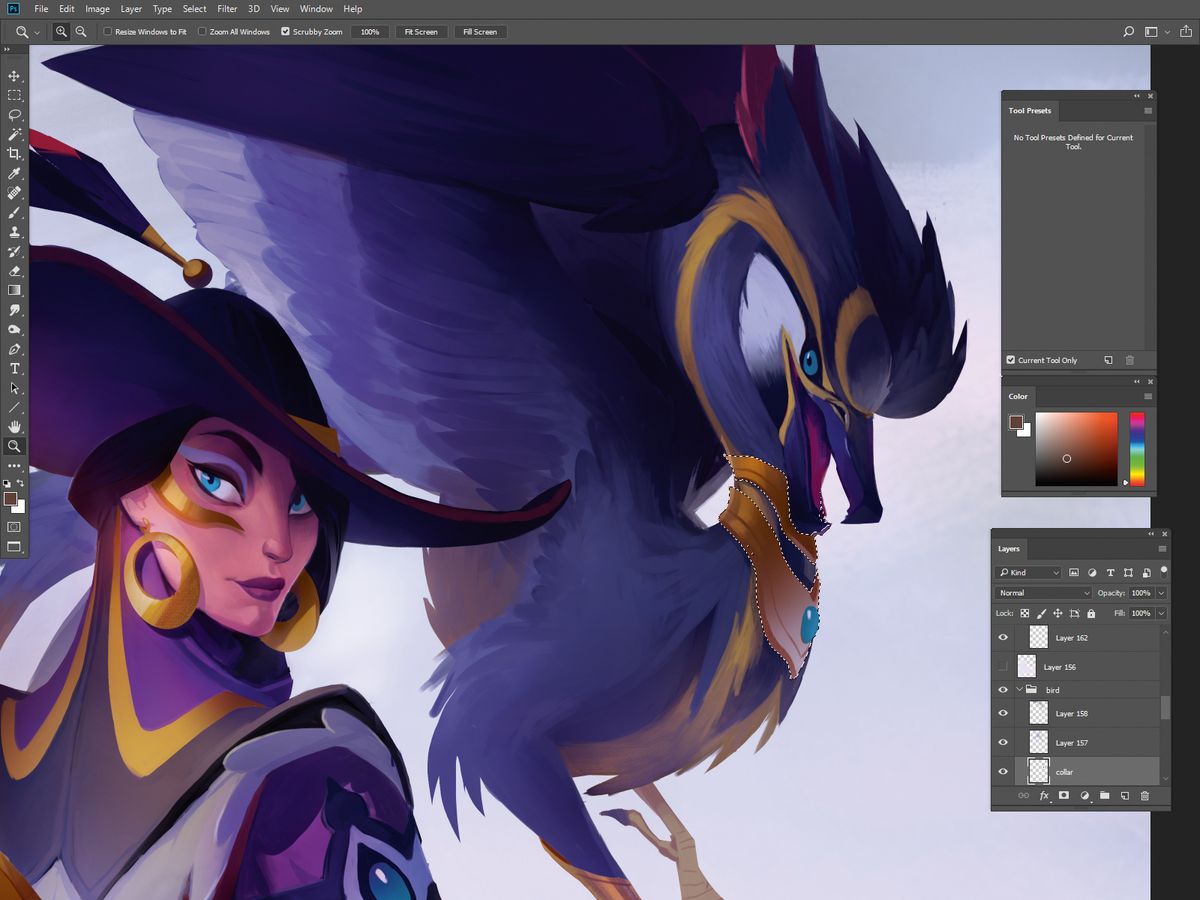Open the Add layer style (fx) menu
Viewport: 1200px width, 900px height.
(1043, 795)
